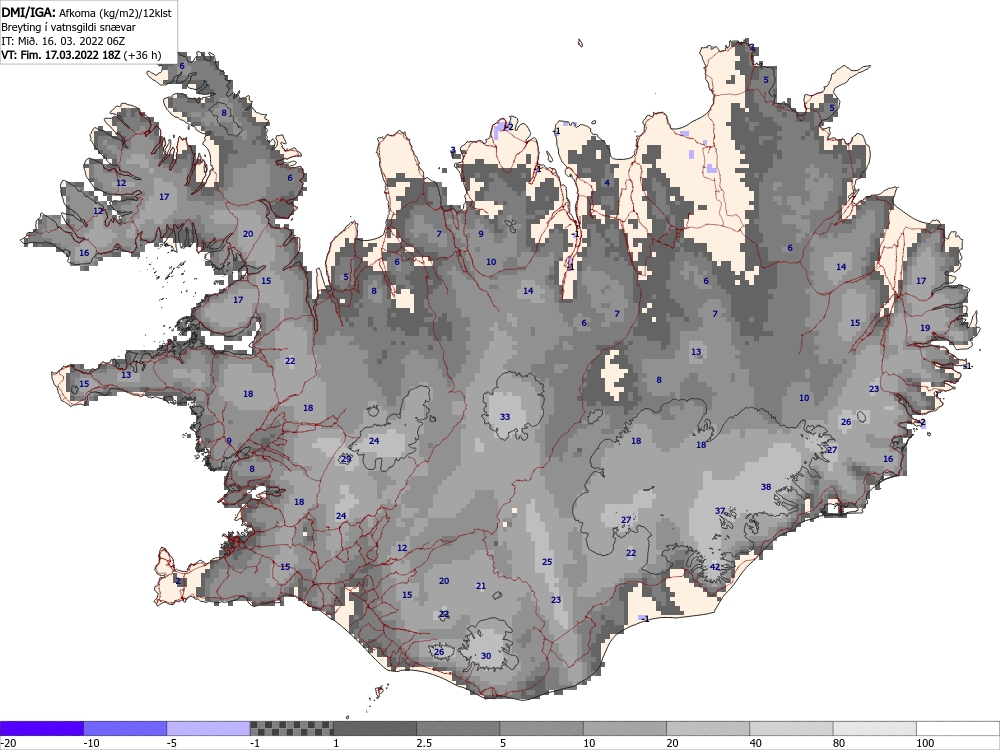Choose the gray 10 to 20 legend swatch
This screenshot has width=1000, height=750.
(x=625, y=728)
